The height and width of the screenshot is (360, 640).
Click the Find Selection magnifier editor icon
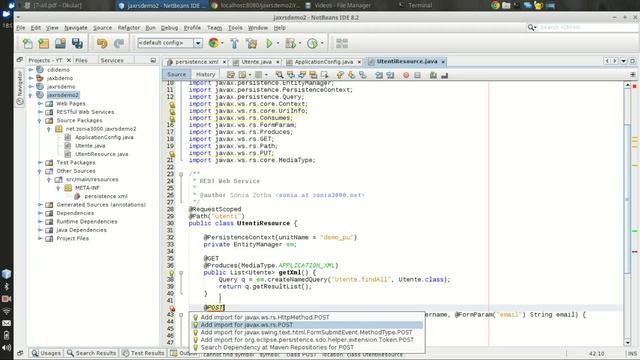point(279,75)
